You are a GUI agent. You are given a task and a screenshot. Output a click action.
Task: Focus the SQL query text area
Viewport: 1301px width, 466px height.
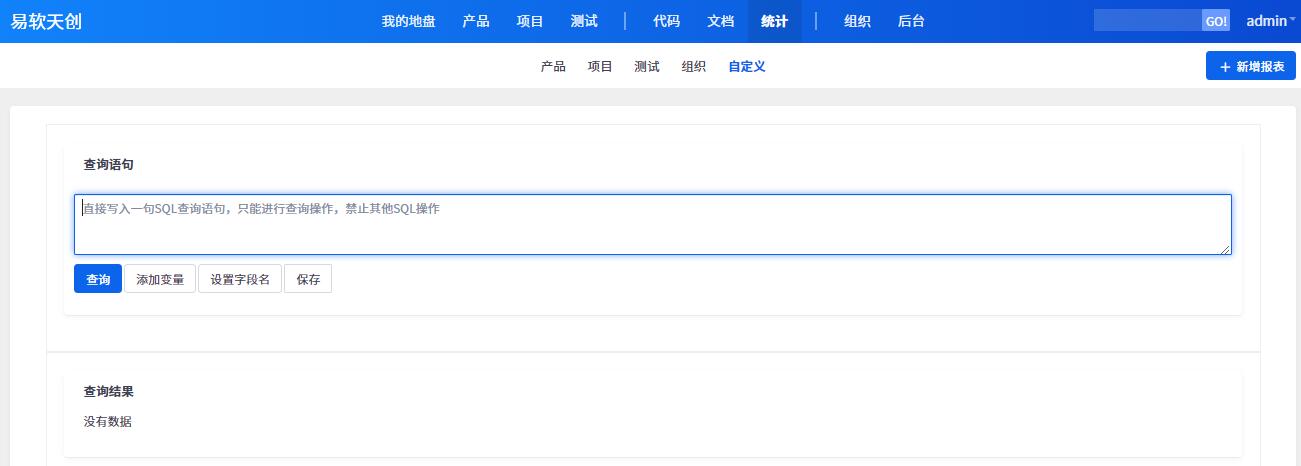[652, 225]
